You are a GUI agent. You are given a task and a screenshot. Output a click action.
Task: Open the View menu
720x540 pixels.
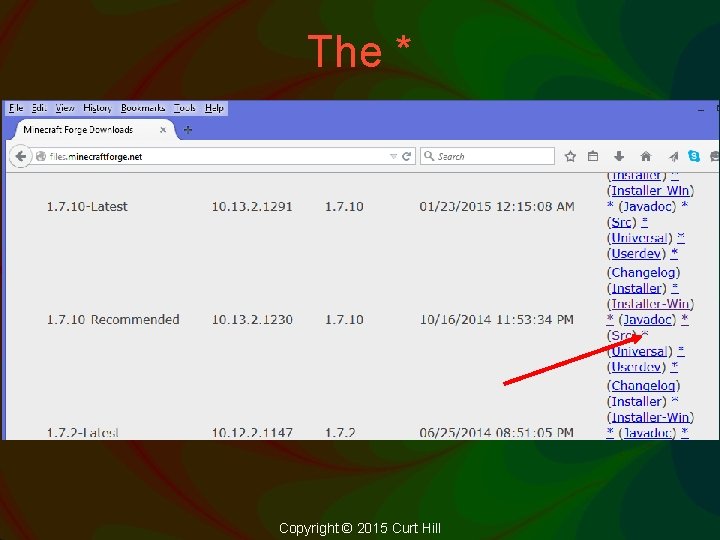(x=65, y=108)
